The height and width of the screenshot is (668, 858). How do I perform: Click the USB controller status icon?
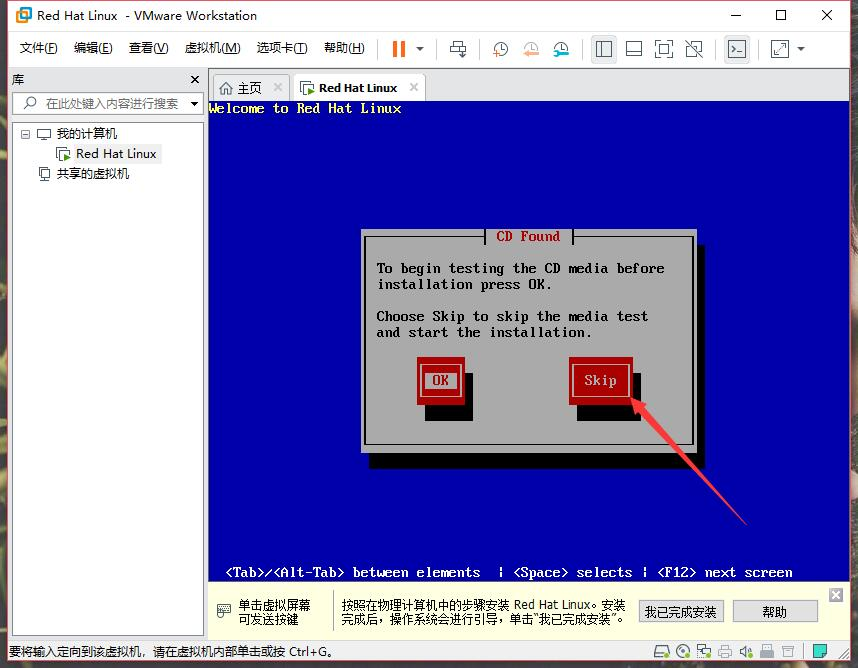tap(767, 651)
